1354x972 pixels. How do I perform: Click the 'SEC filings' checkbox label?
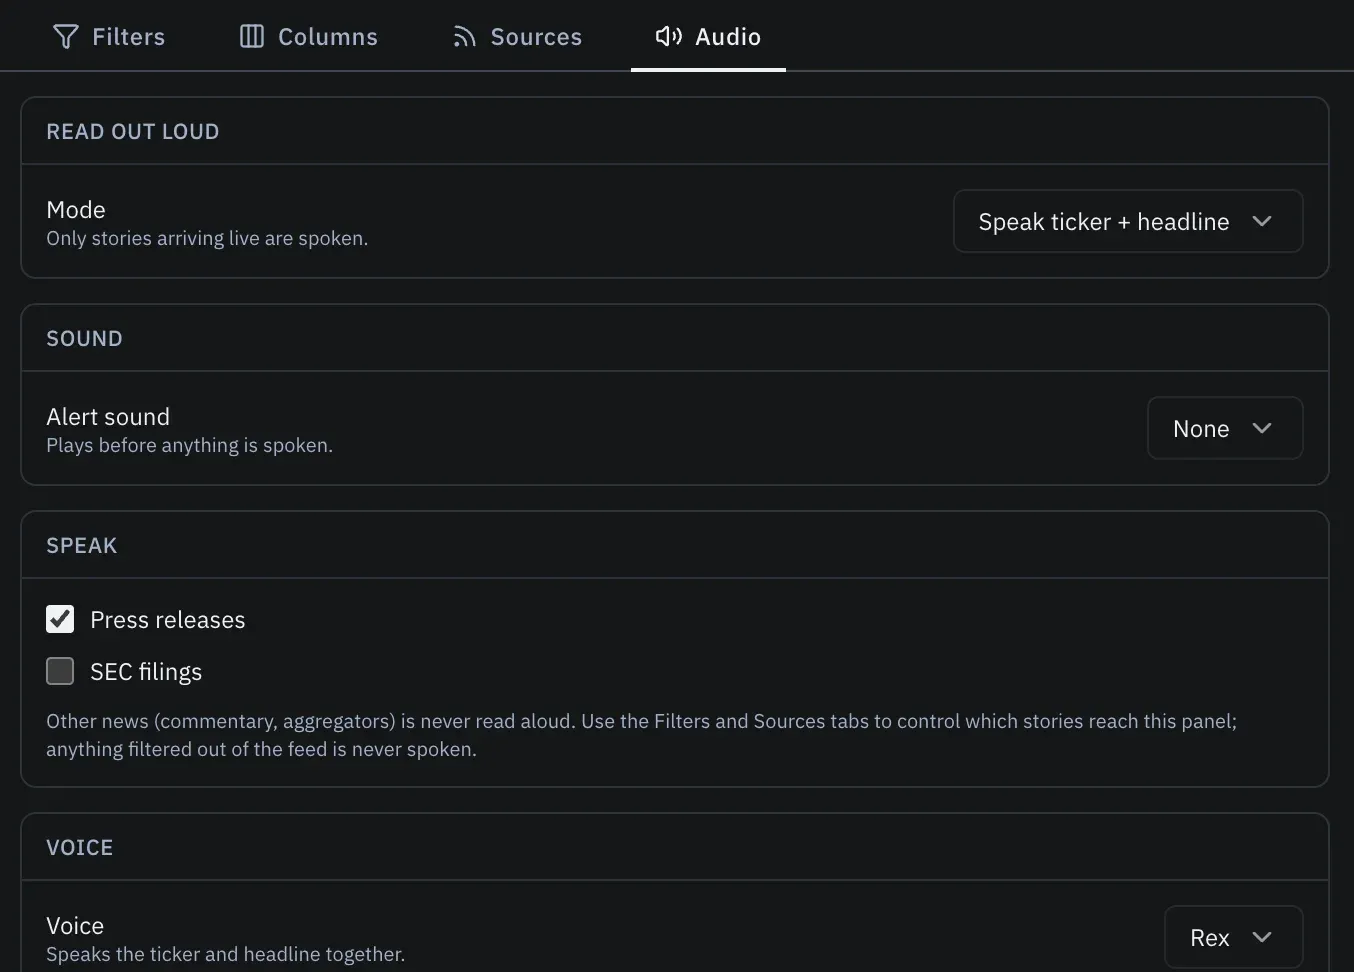(x=146, y=672)
